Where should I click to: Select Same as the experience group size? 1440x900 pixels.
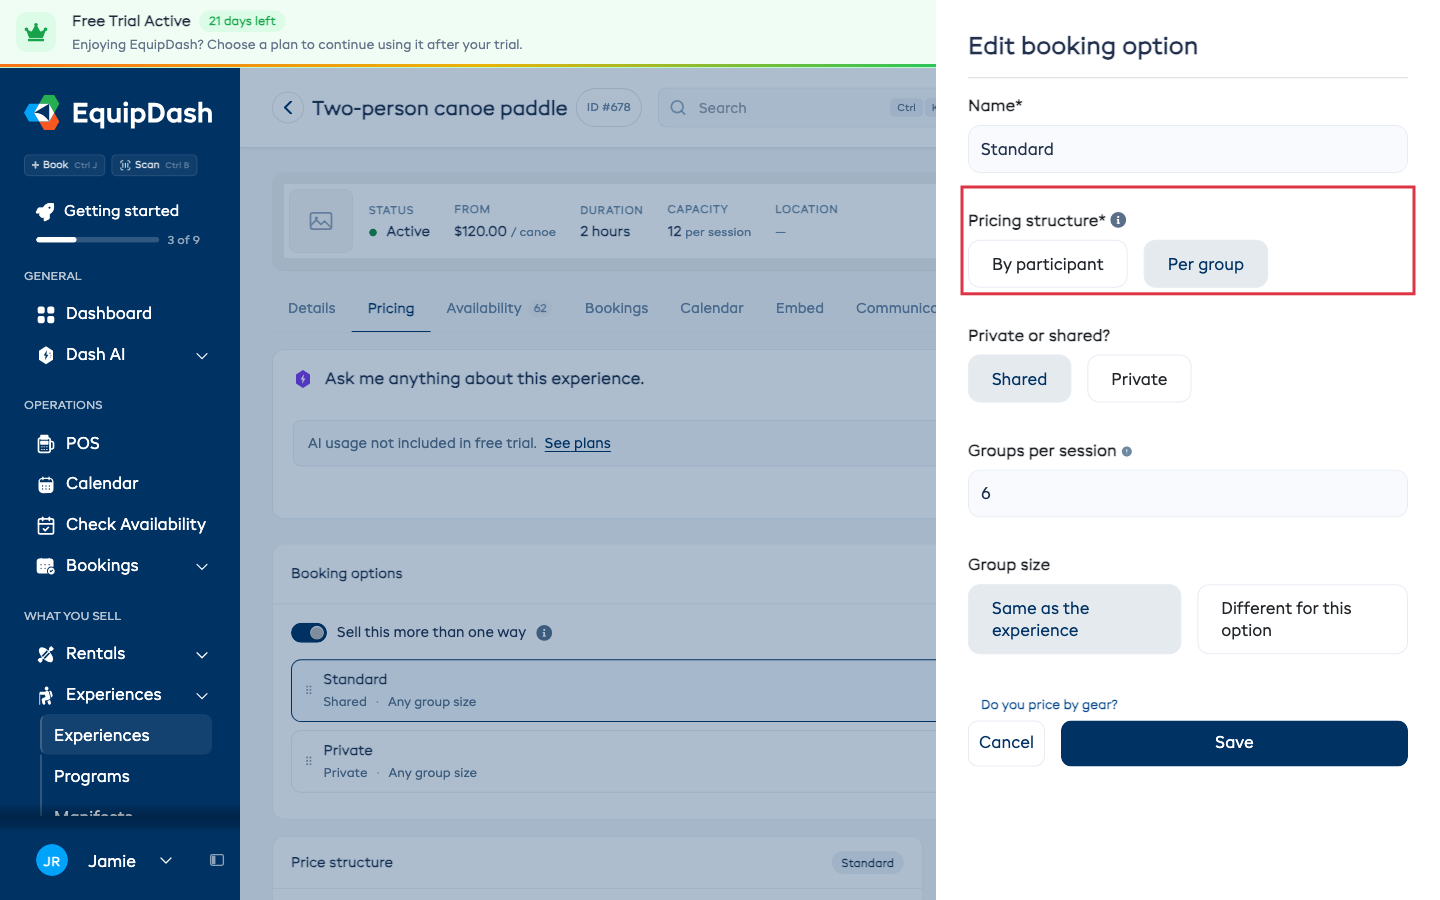pyautogui.click(x=1074, y=619)
